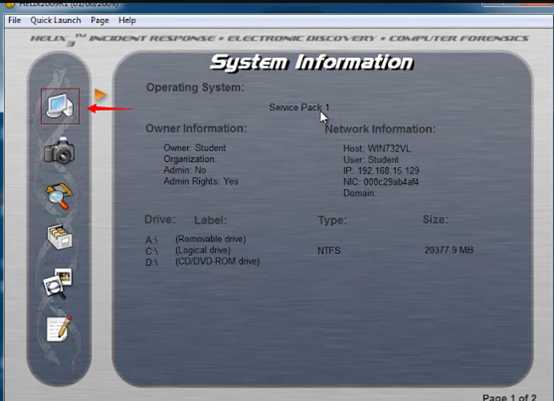The height and width of the screenshot is (401, 554).
Task: Open the Quick Launch menu
Action: 55,20
